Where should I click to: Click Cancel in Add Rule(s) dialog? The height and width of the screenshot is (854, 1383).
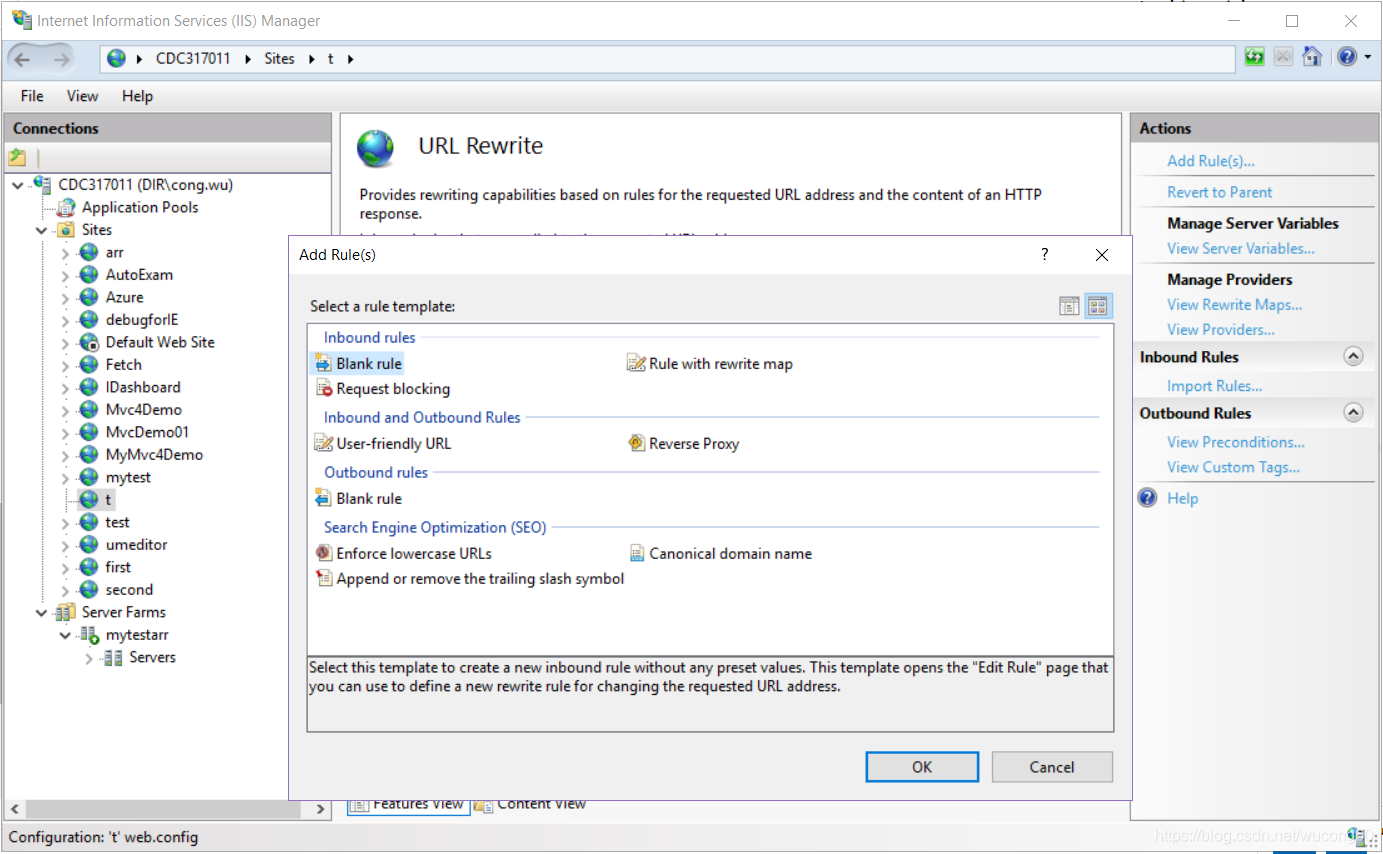pos(1052,767)
